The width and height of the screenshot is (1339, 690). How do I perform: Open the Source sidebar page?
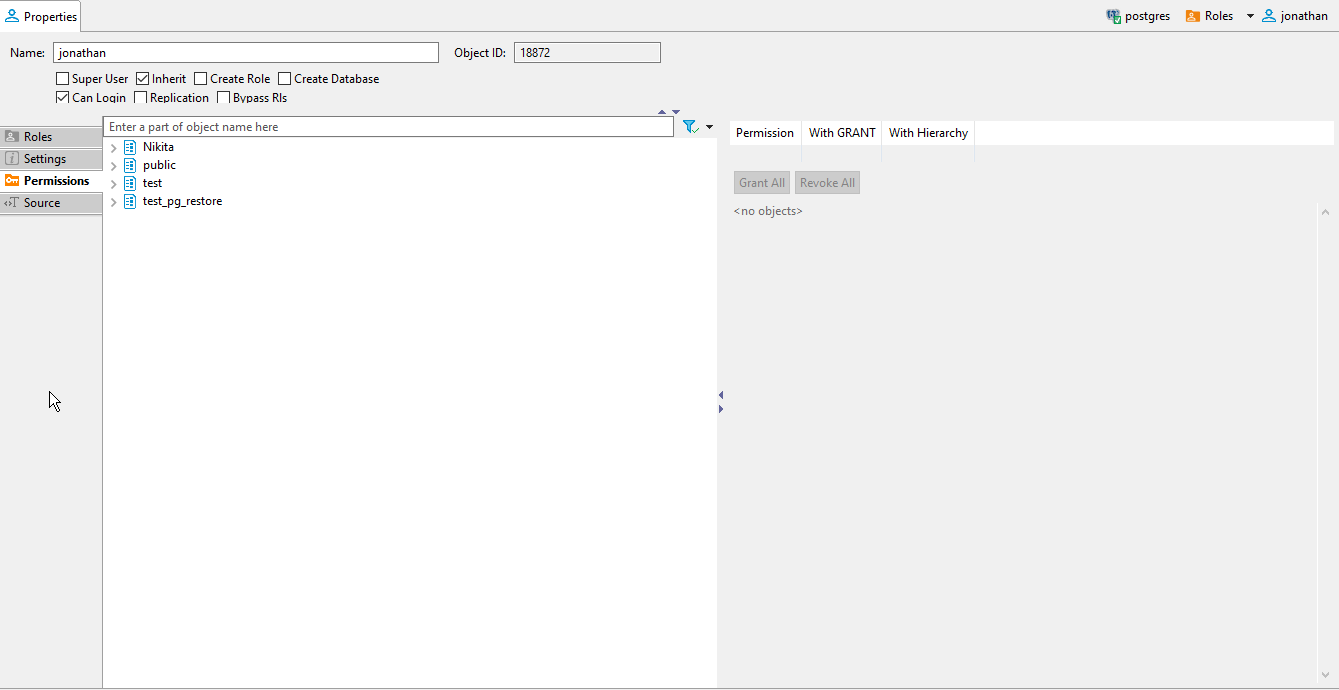tap(44, 203)
